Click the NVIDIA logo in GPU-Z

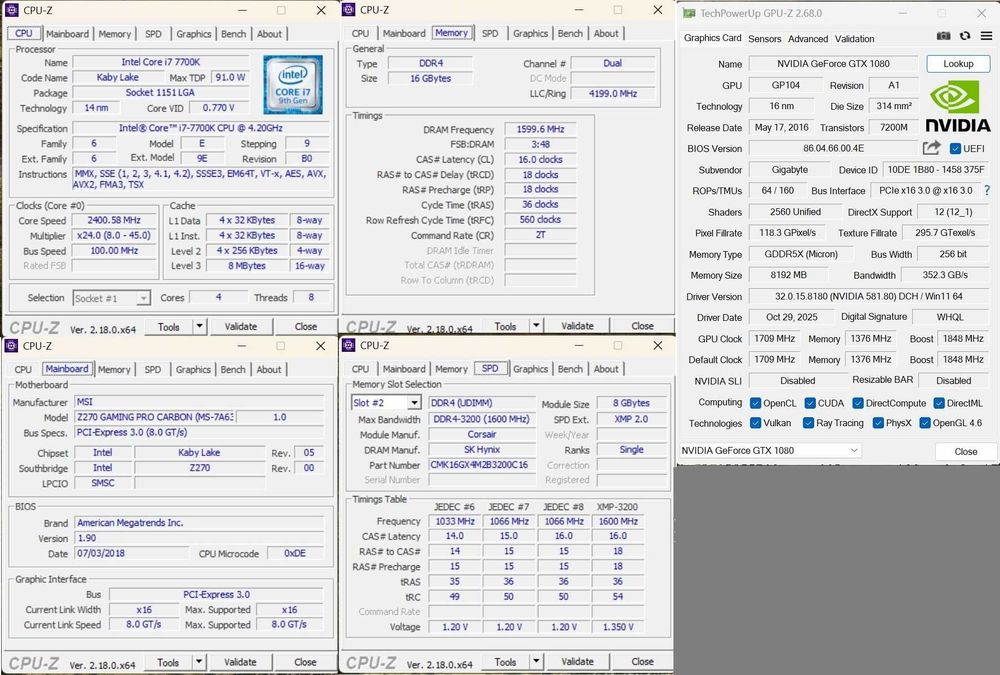(x=958, y=106)
